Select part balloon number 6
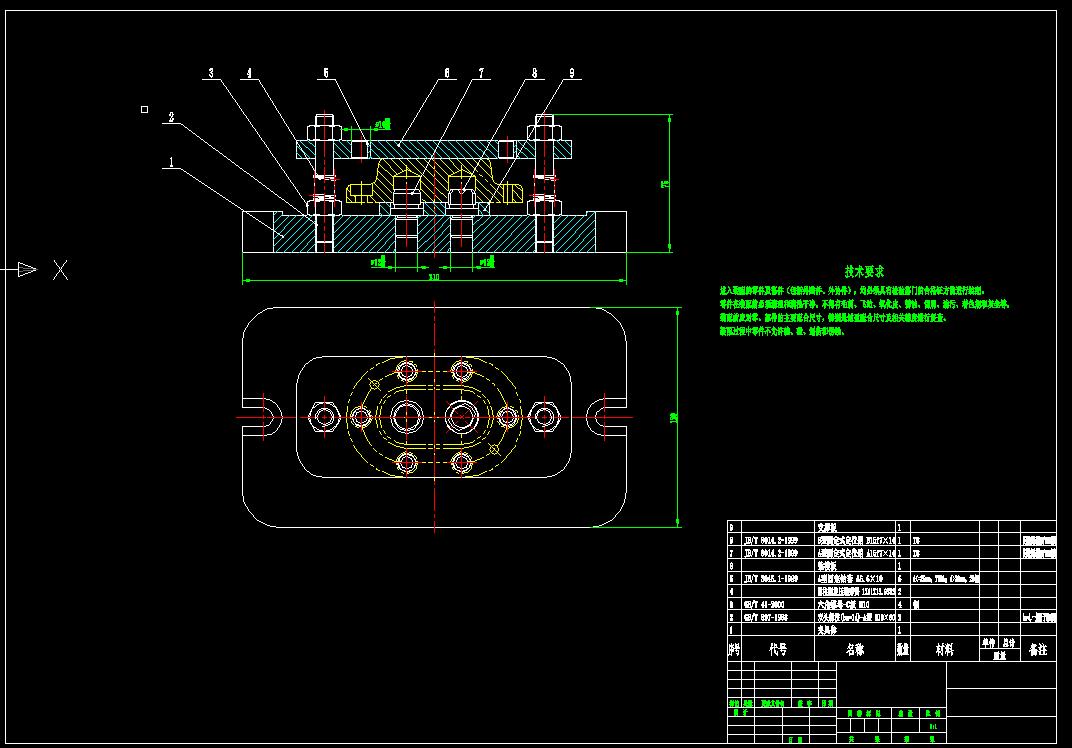Viewport: 1072px width, 748px height. coord(447,72)
